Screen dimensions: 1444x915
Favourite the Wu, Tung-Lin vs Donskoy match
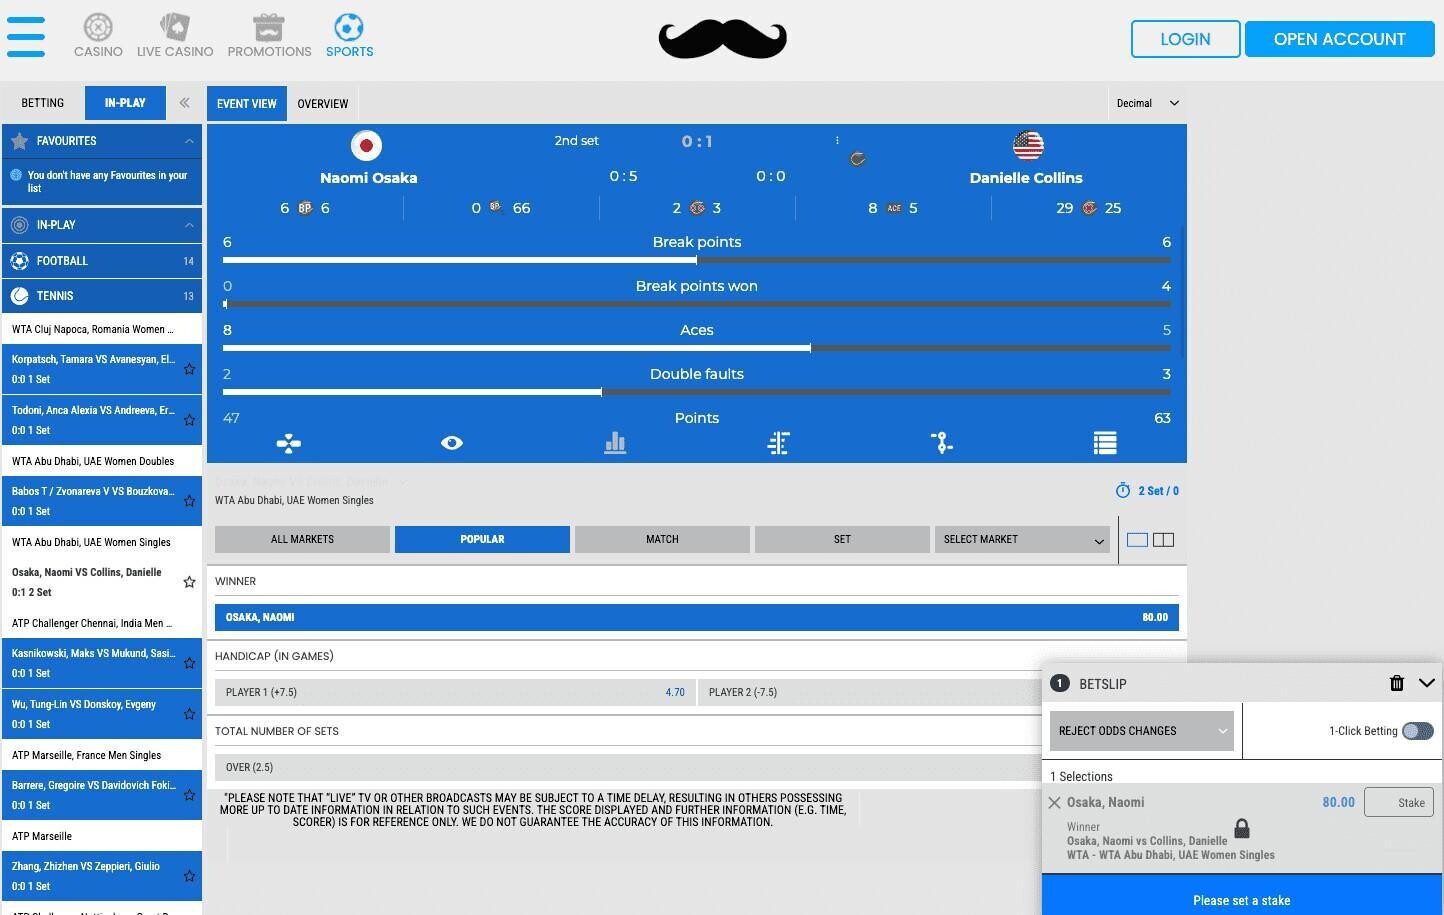189,714
